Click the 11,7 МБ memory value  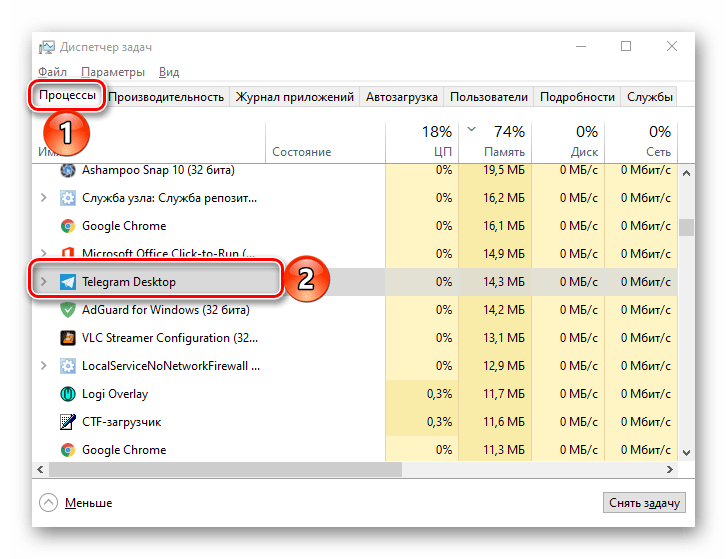pyautogui.click(x=504, y=394)
